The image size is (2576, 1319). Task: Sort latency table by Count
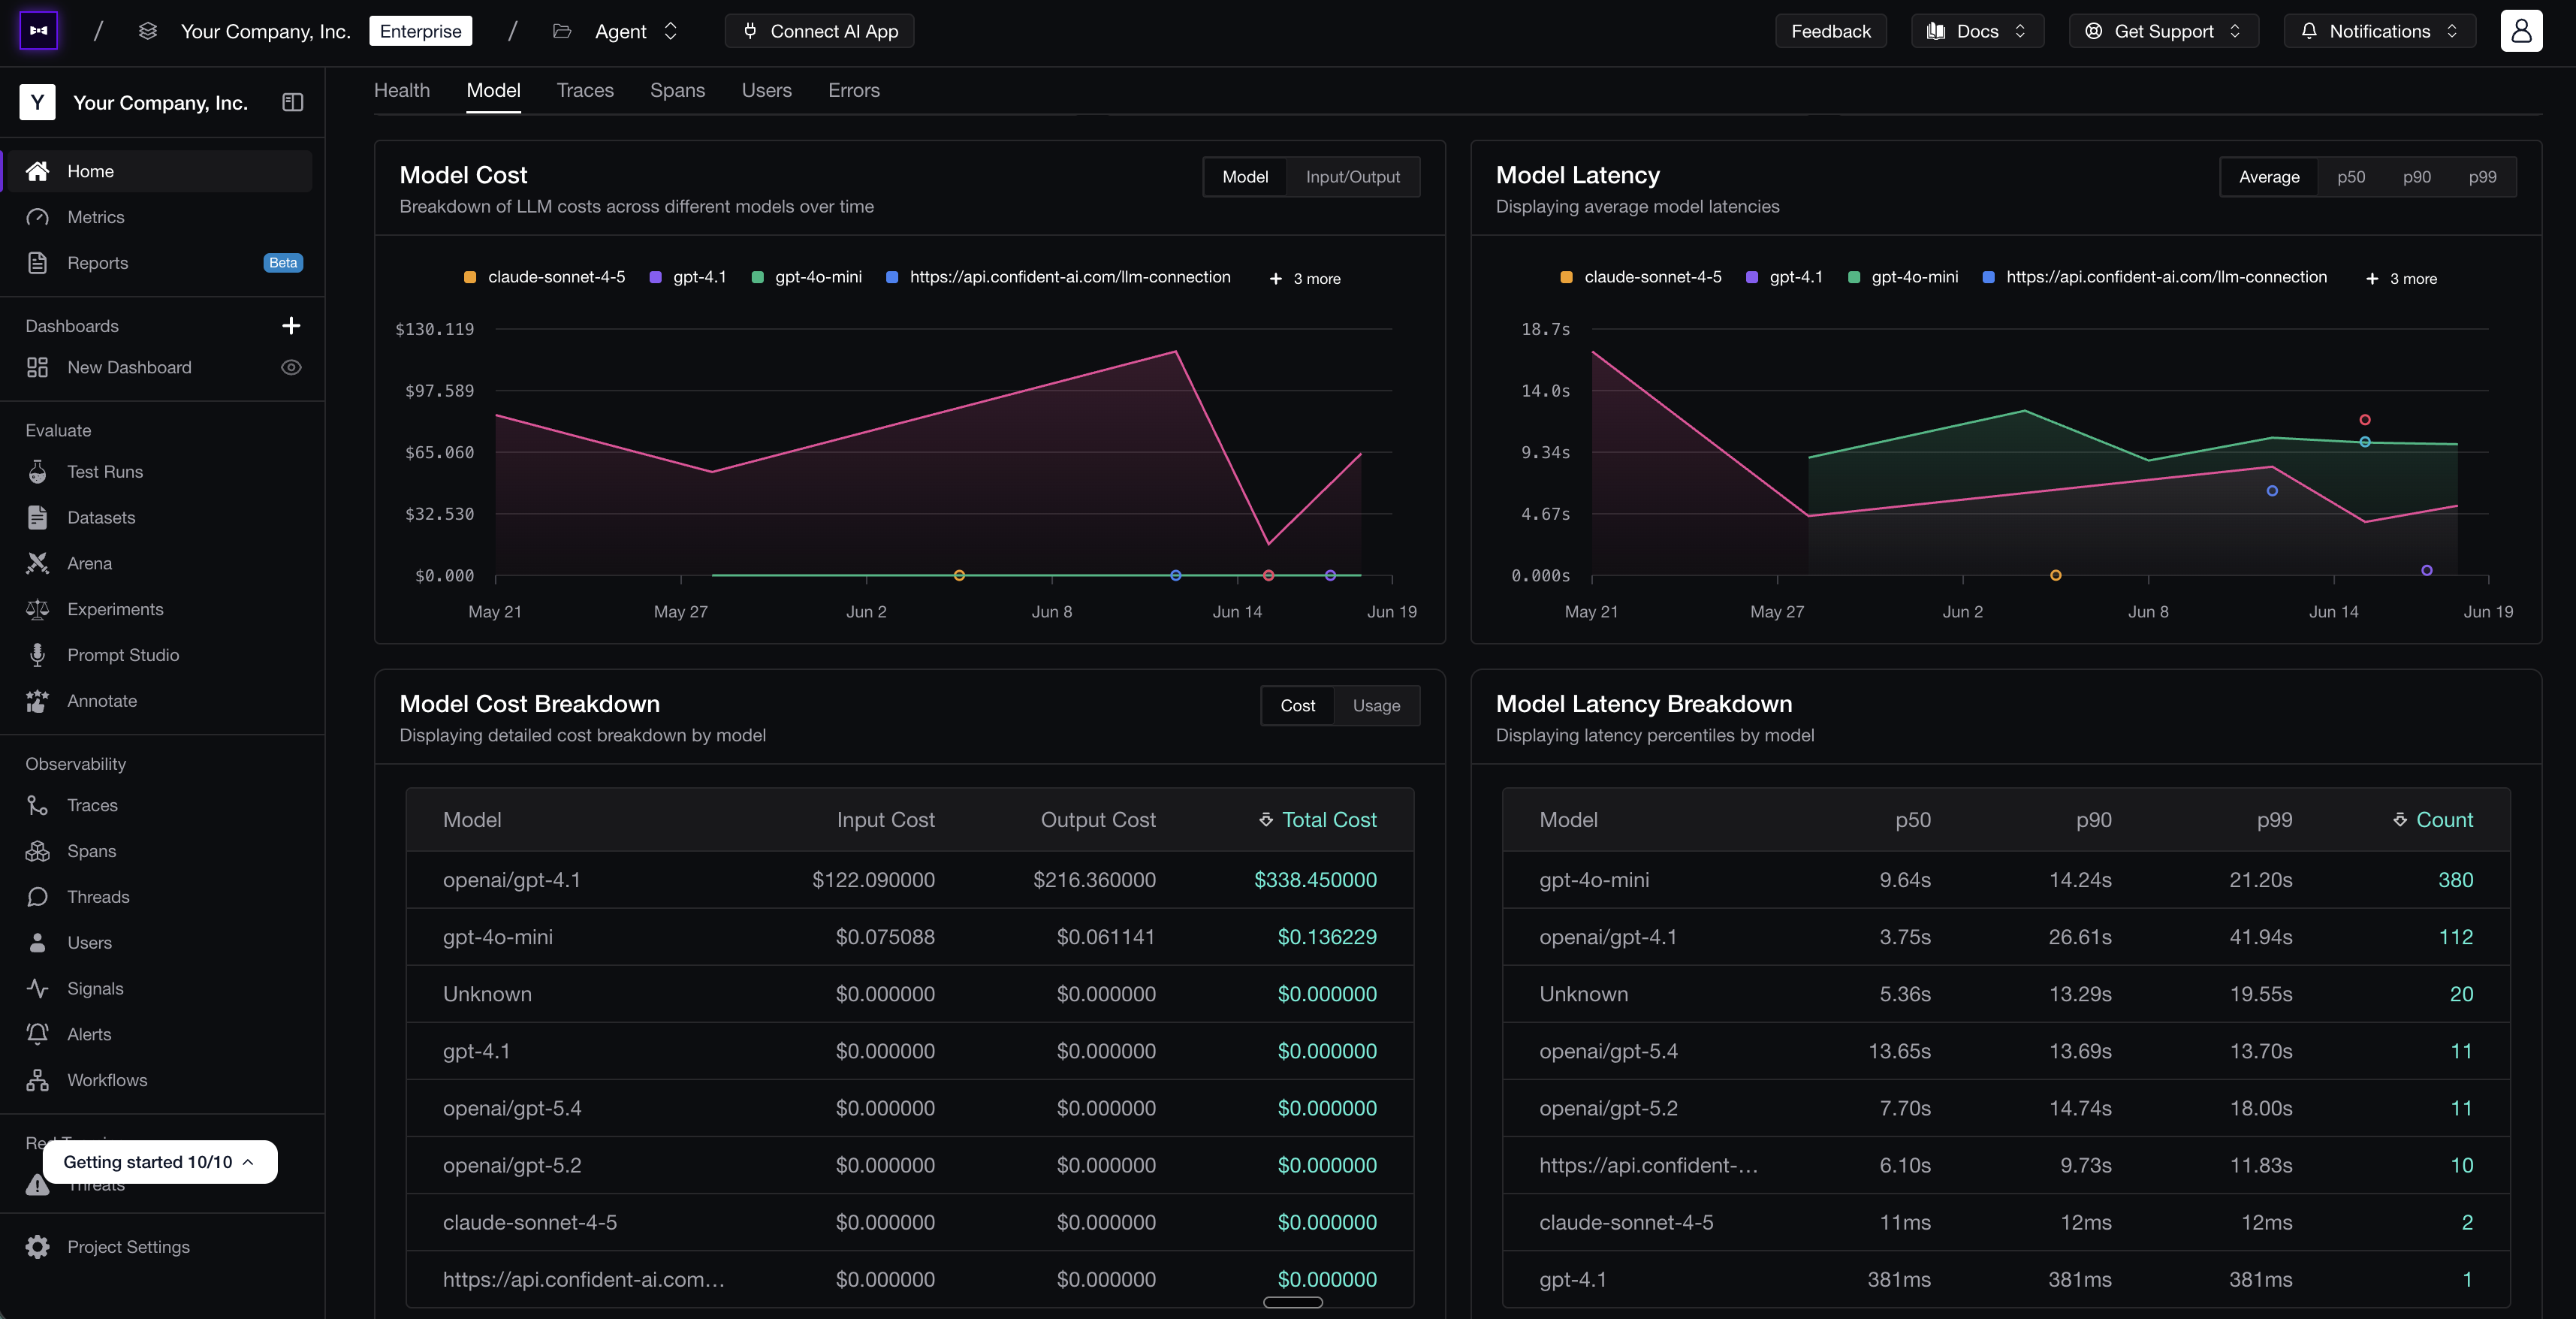pos(2432,820)
